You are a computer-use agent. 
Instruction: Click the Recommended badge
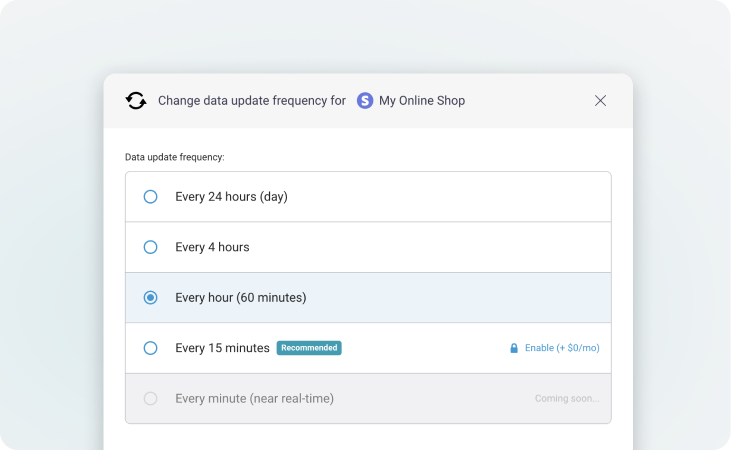tap(309, 348)
